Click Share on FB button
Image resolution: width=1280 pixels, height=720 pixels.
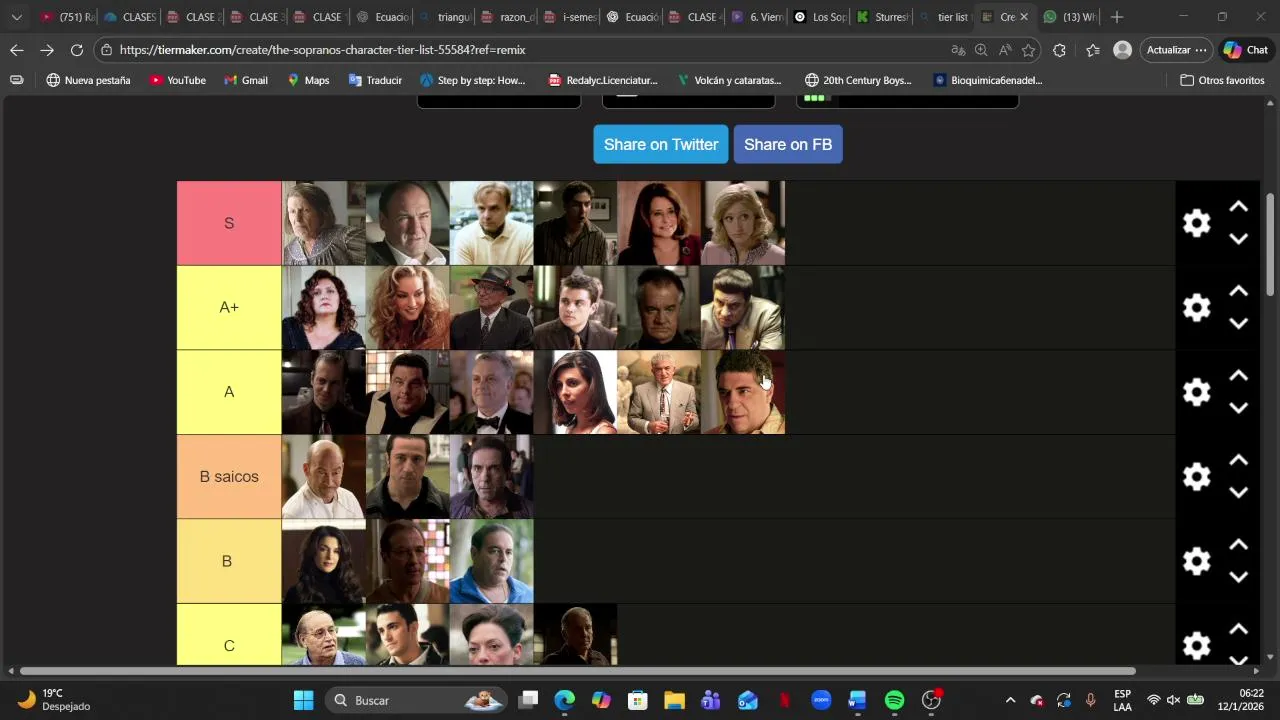click(x=788, y=144)
